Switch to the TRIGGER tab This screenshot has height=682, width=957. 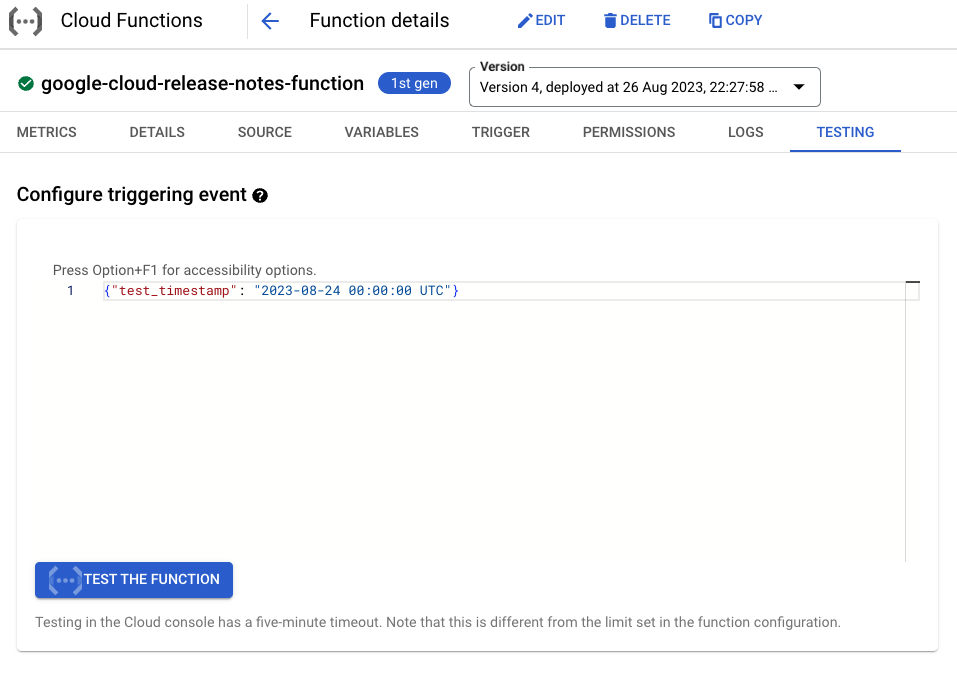click(500, 132)
